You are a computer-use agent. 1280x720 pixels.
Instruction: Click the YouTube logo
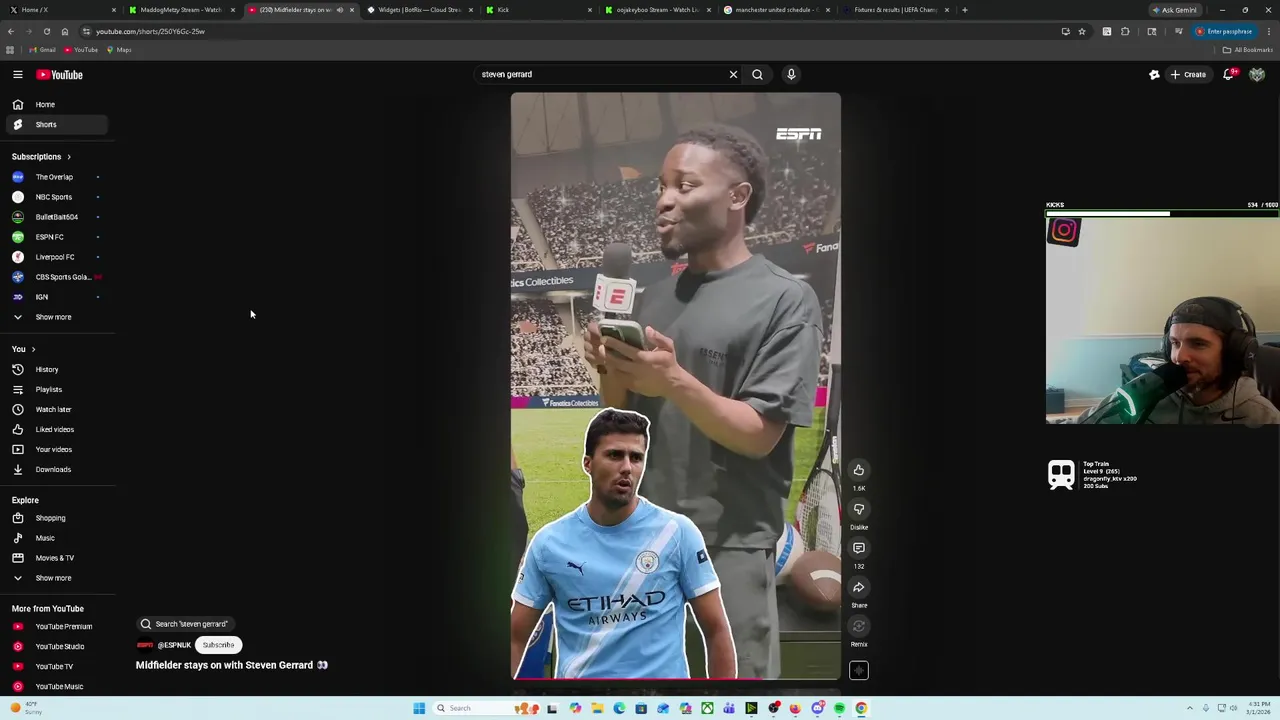pyautogui.click(x=60, y=74)
